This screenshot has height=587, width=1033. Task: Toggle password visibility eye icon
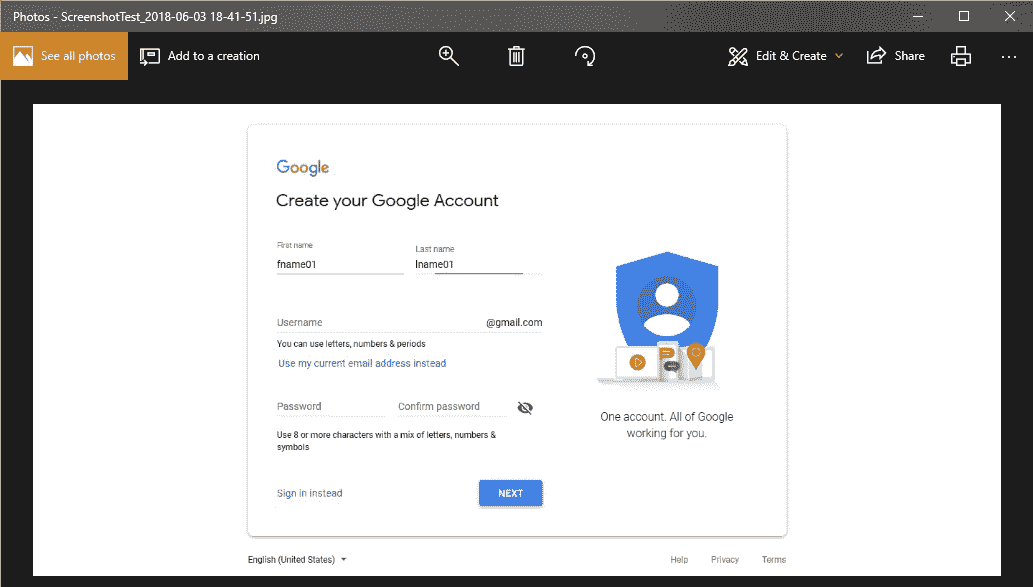[525, 408]
